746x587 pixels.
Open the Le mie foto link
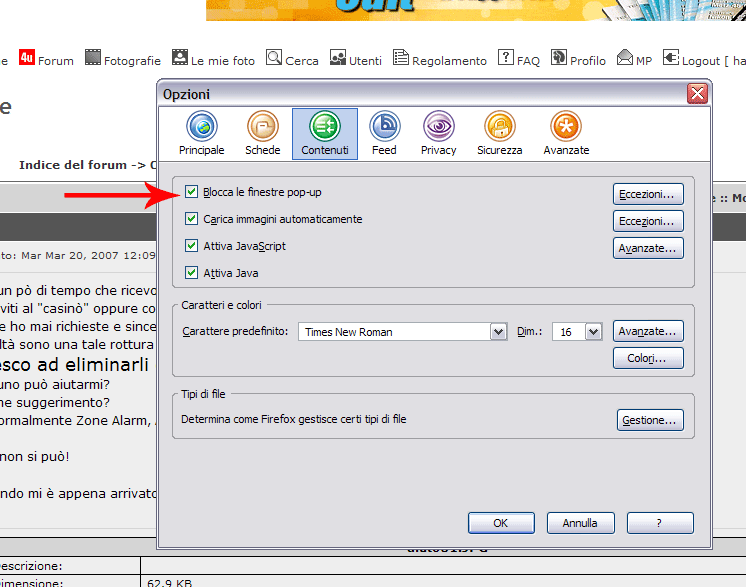(223, 61)
